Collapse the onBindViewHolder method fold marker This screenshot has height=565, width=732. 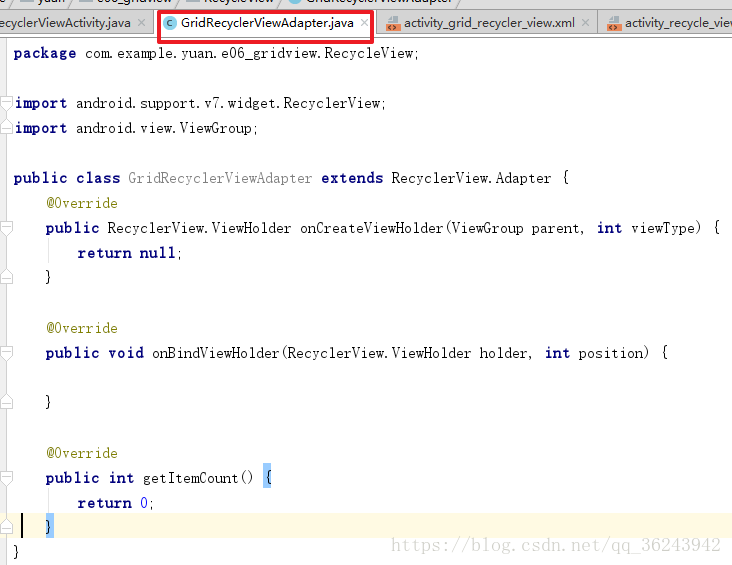(x=6, y=353)
